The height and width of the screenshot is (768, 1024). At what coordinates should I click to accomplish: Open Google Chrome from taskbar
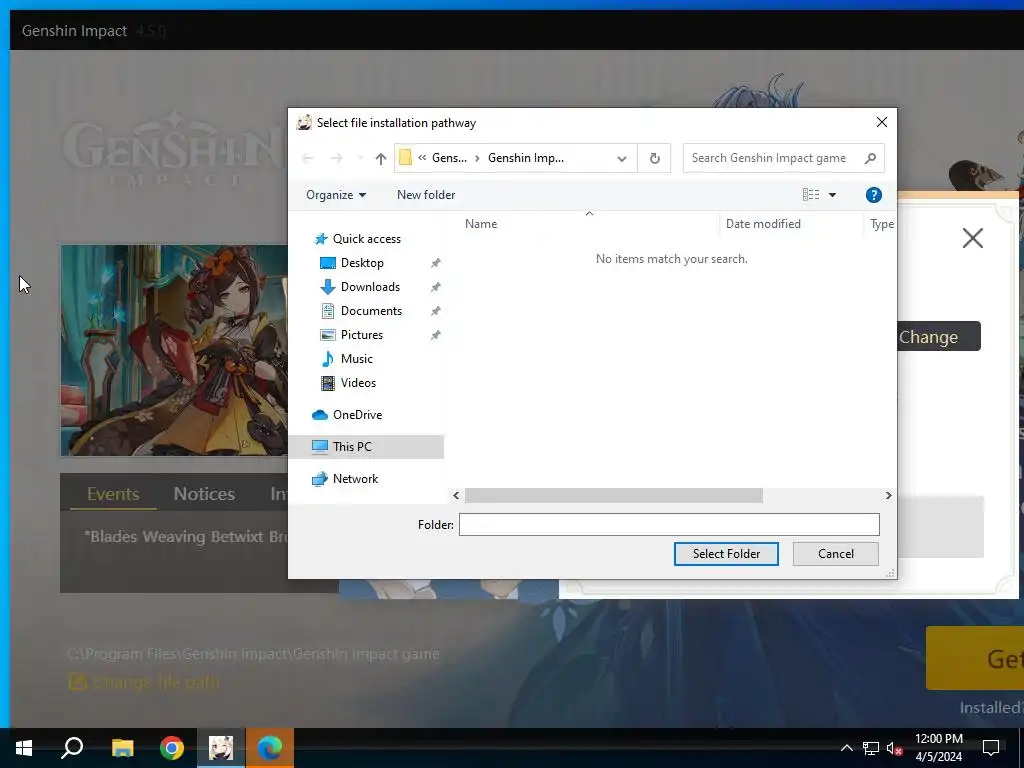(172, 748)
